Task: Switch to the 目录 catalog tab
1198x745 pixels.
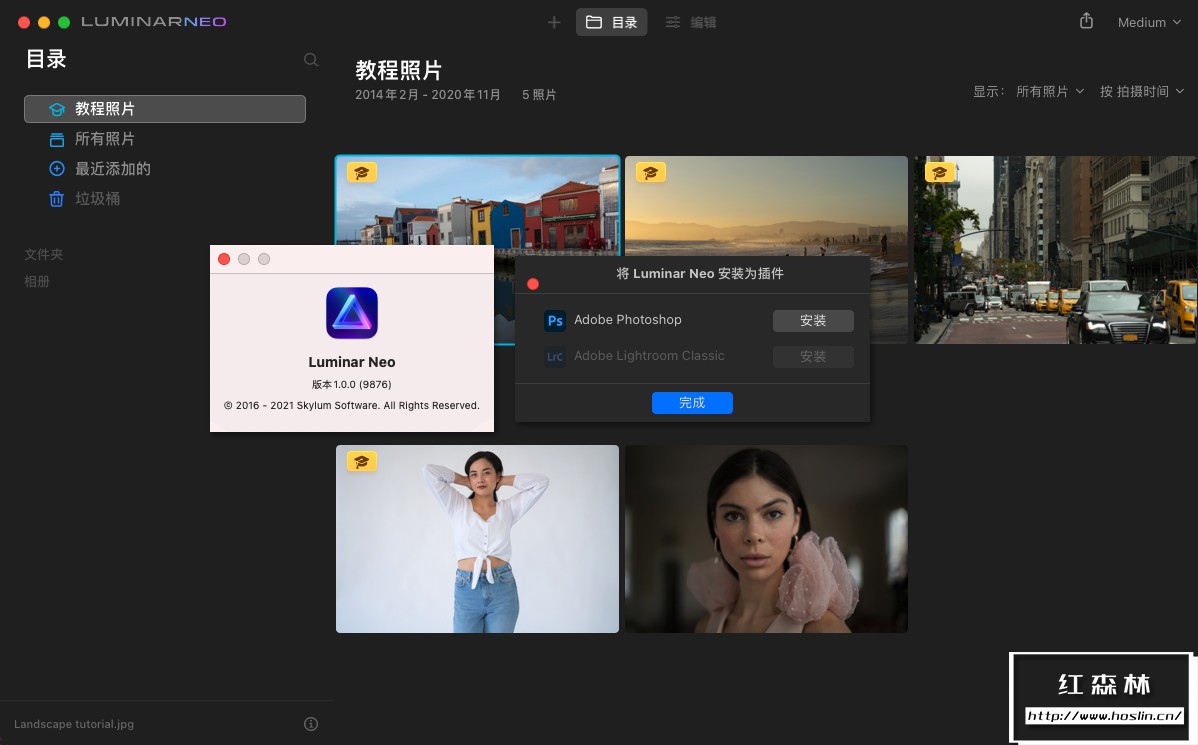Action: (611, 22)
